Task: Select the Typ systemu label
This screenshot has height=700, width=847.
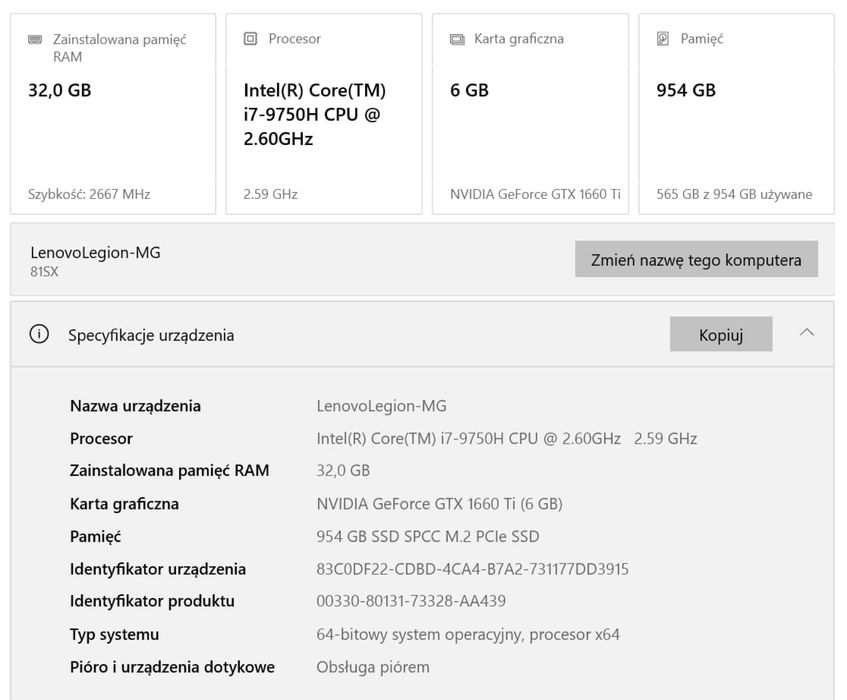Action: pos(115,634)
